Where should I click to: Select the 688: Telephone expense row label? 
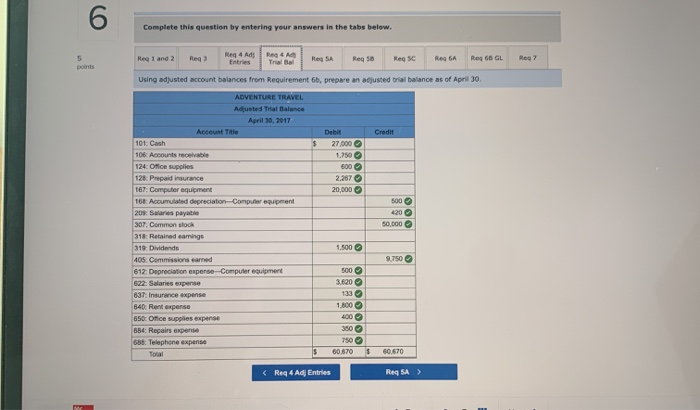170,342
